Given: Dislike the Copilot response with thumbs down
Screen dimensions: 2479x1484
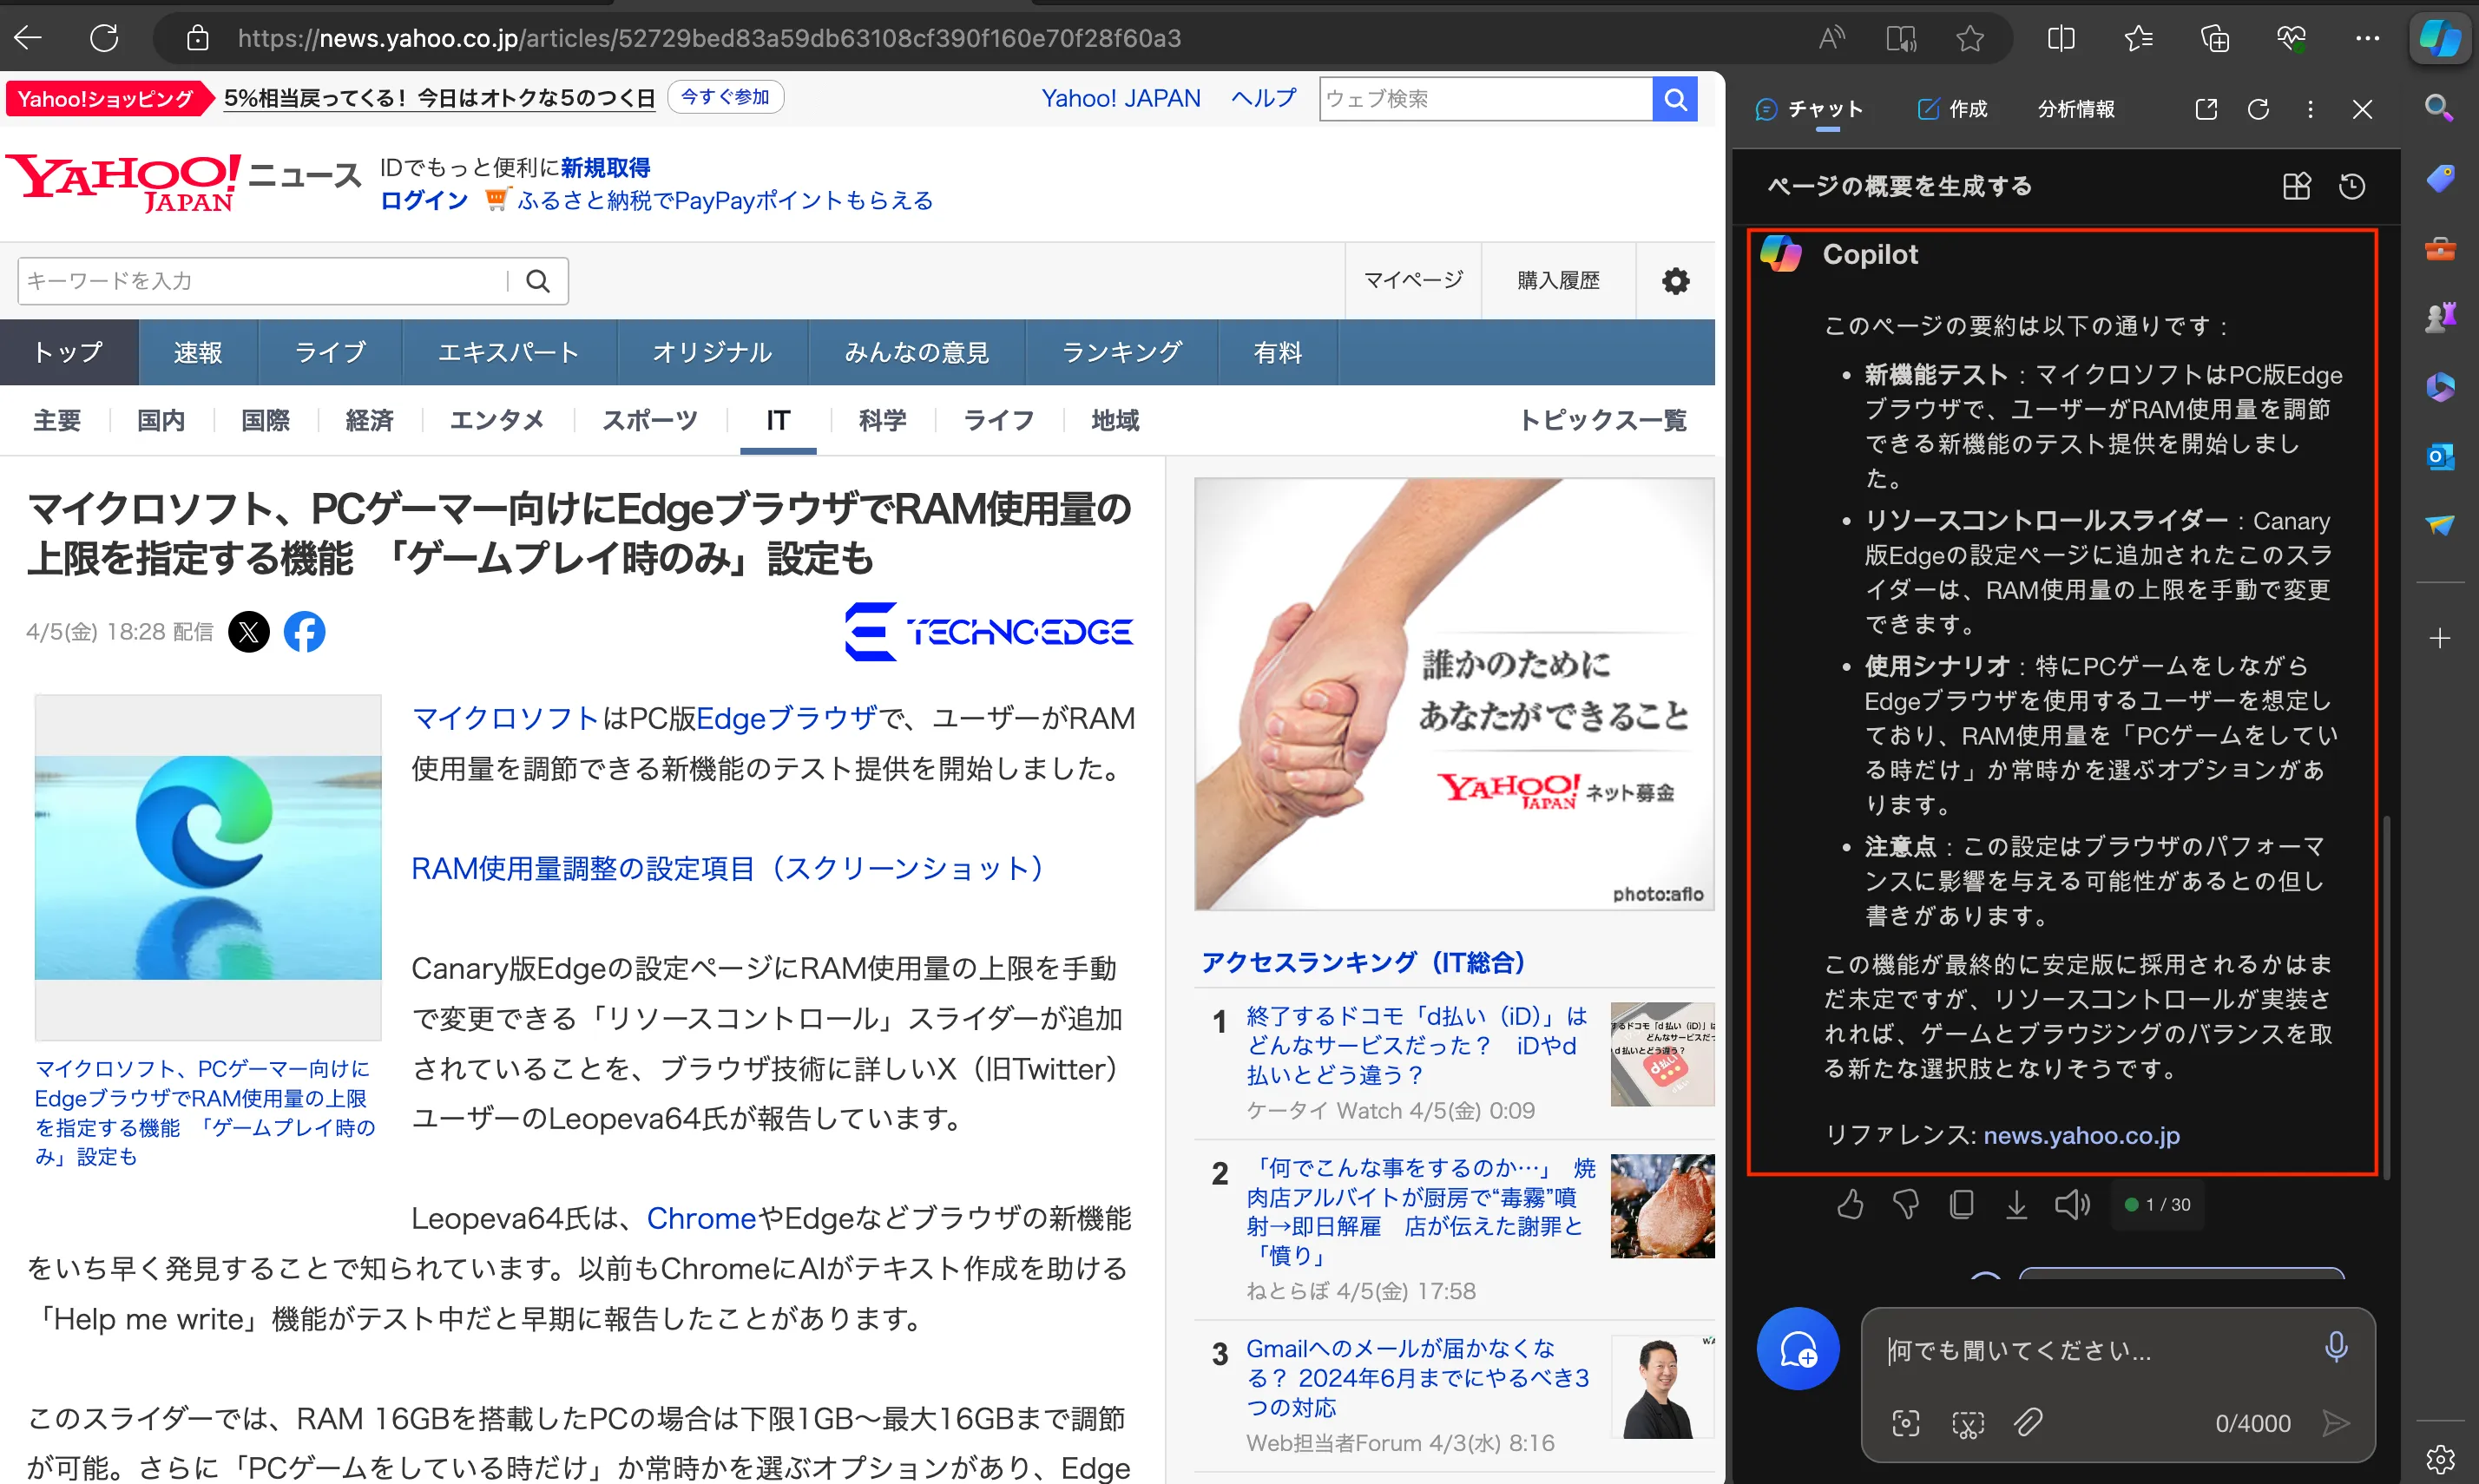Looking at the screenshot, I should (x=1906, y=1204).
